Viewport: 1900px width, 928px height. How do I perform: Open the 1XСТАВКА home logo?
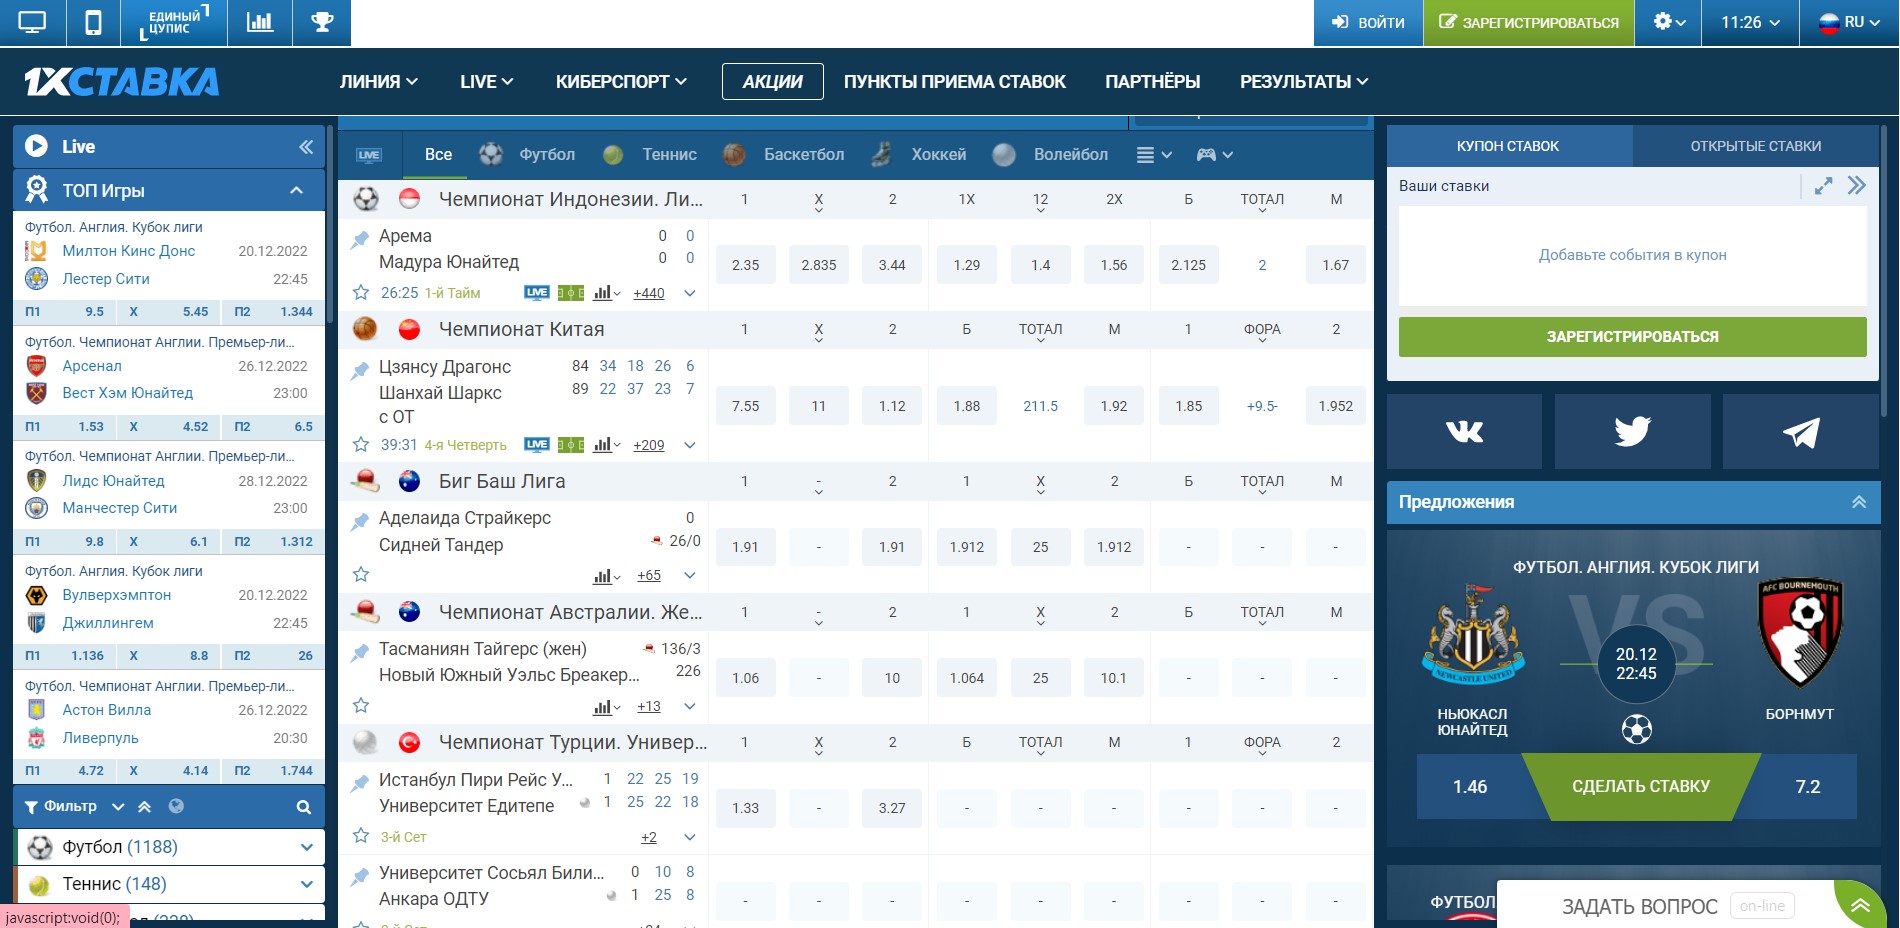coord(121,82)
